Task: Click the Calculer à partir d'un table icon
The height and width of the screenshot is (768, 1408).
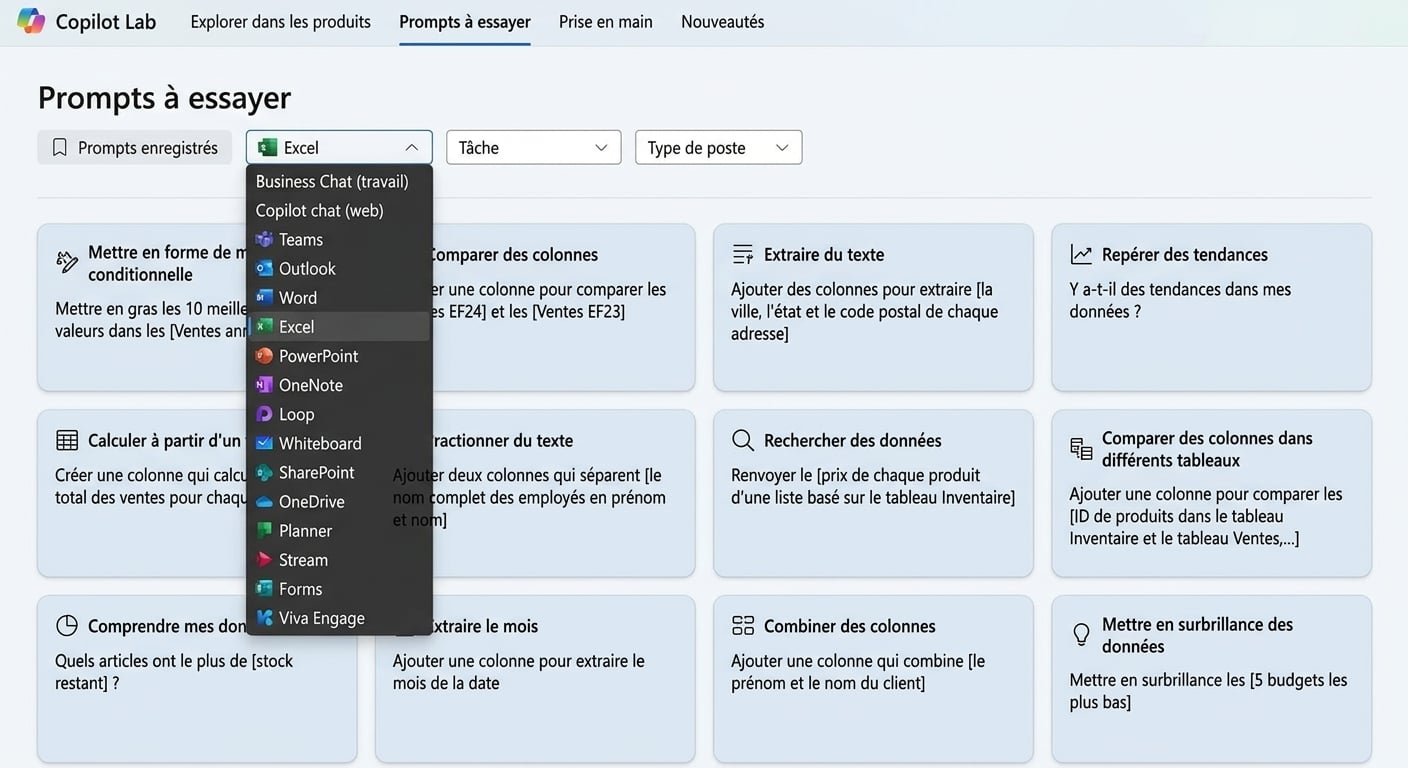Action: coord(67,440)
